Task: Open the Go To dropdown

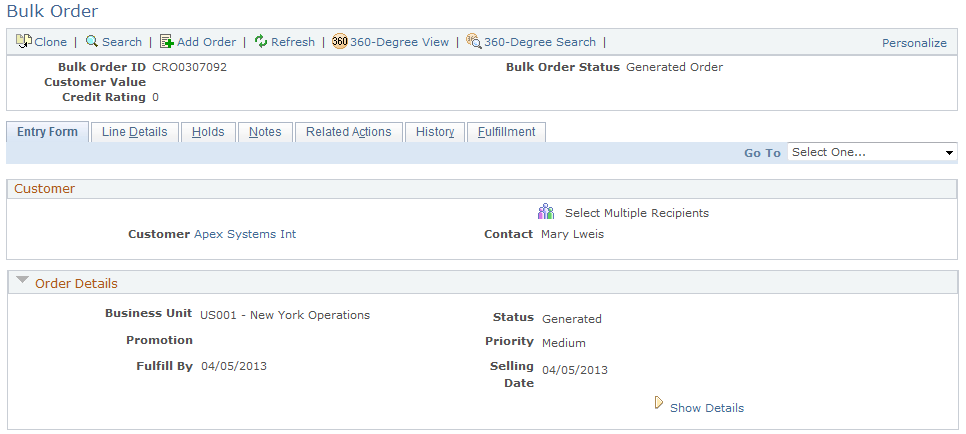Action: pos(872,152)
